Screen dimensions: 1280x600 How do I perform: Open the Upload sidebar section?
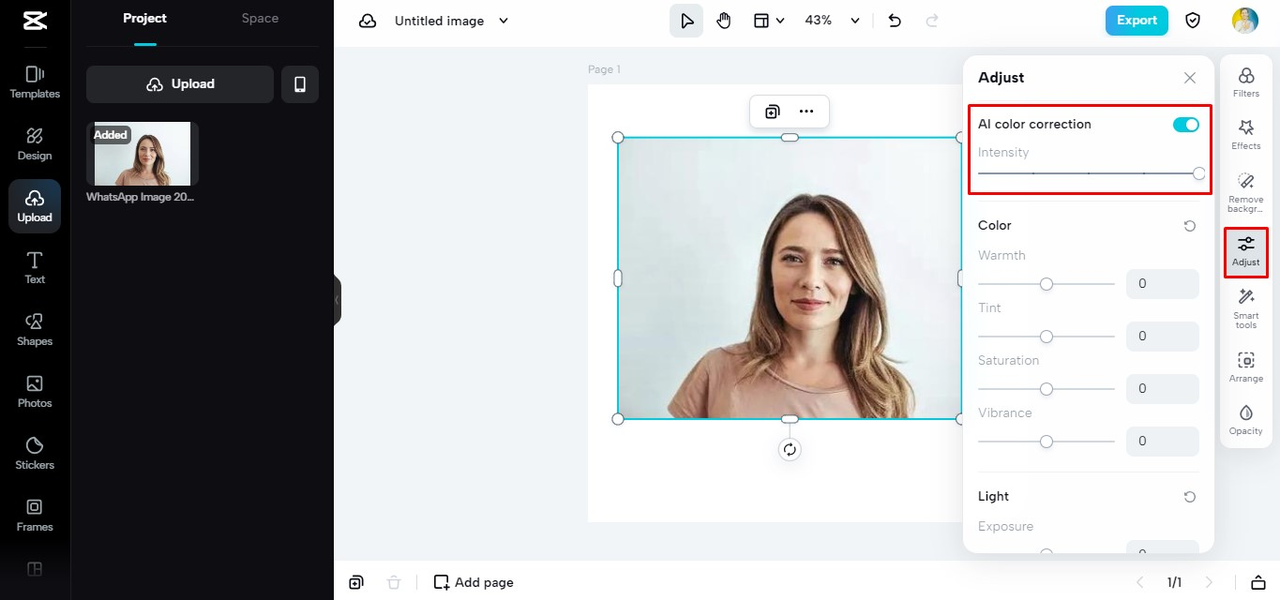(35, 206)
